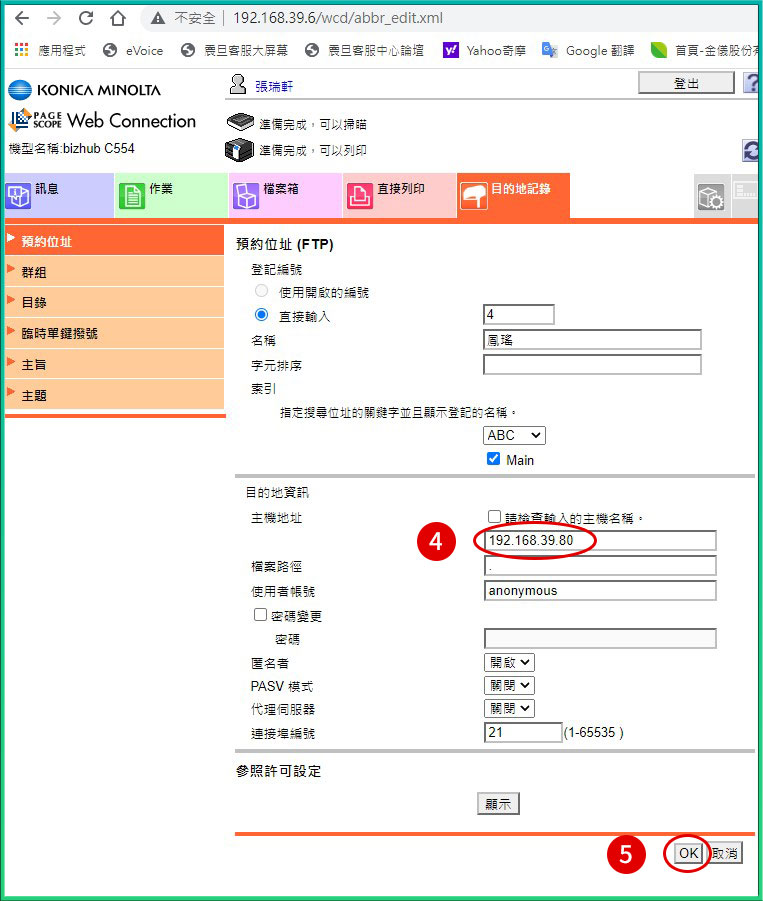Click the user name 張瑞軒

coord(274,87)
